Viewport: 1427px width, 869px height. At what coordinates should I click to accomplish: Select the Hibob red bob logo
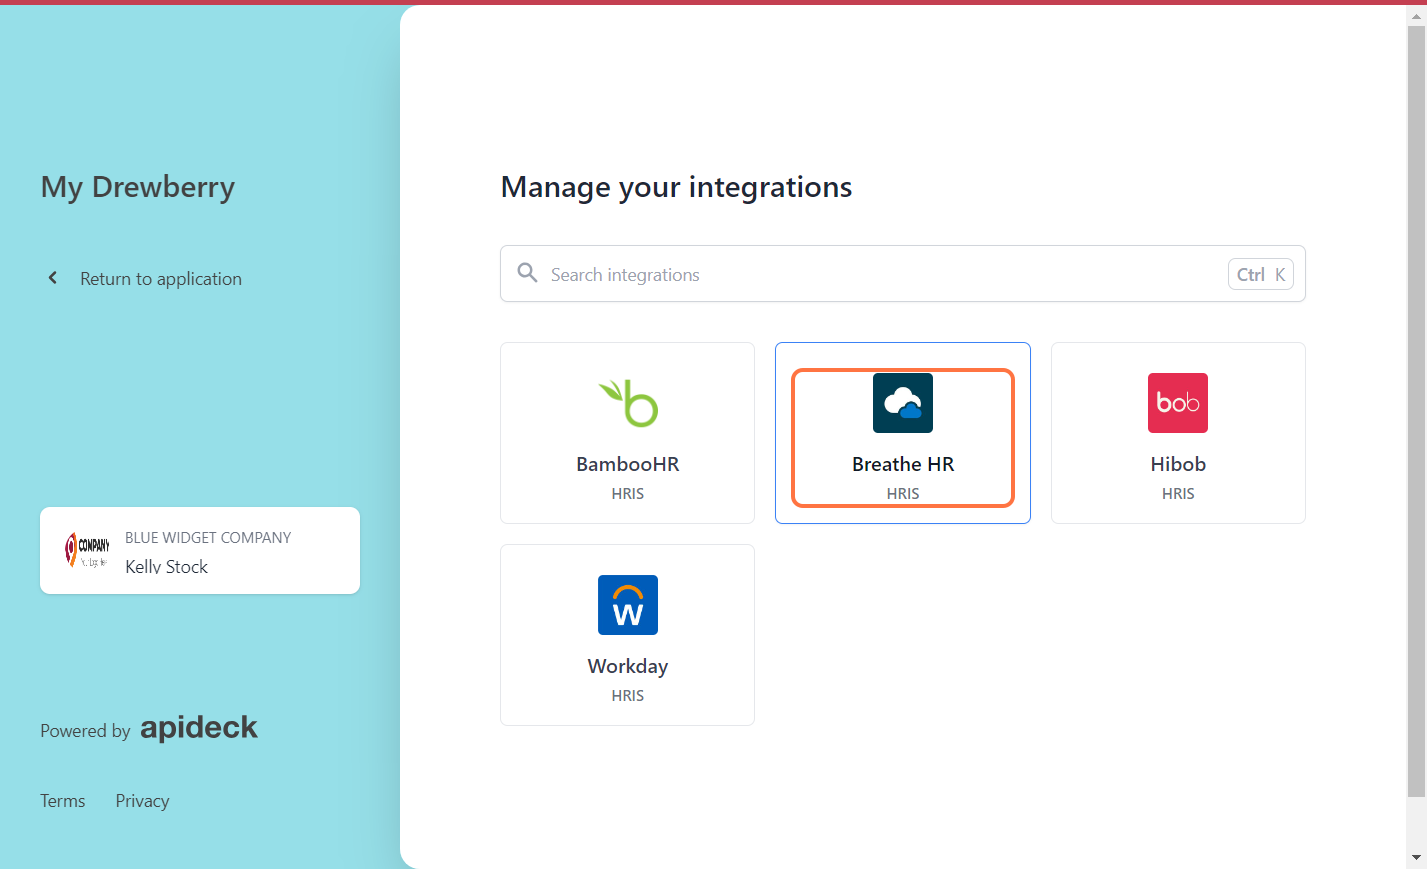tap(1178, 403)
